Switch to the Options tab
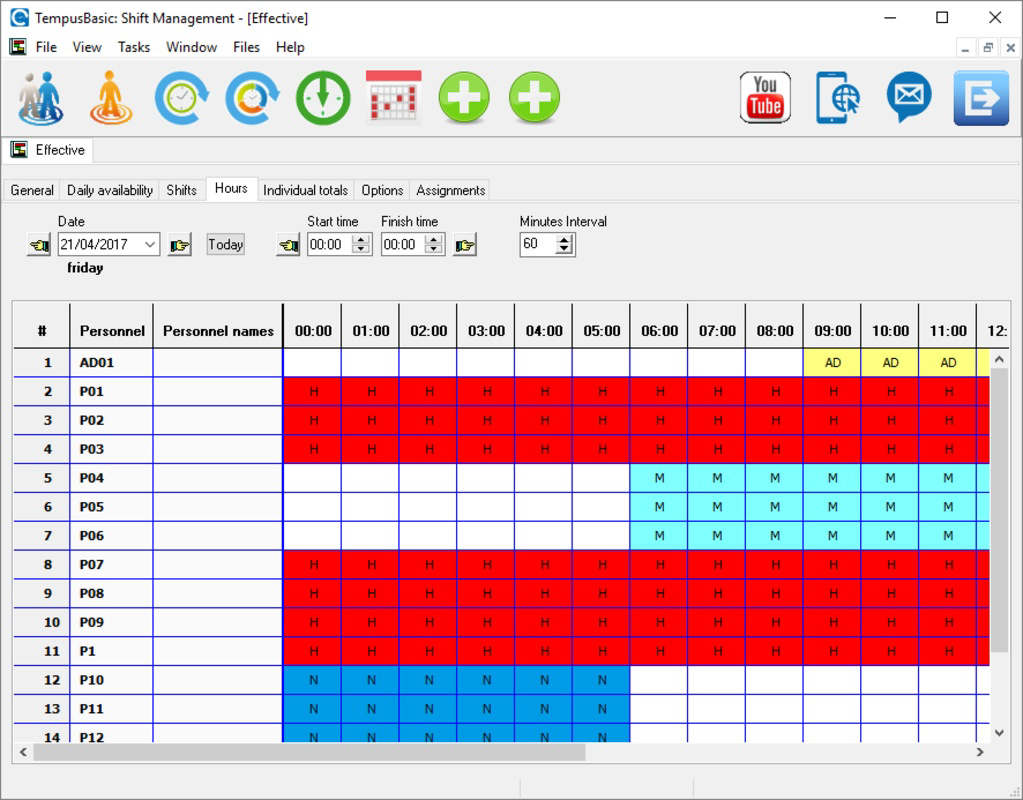Image resolution: width=1023 pixels, height=800 pixels. (382, 190)
